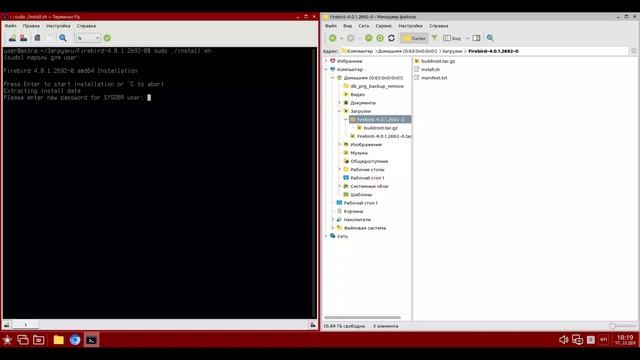This screenshot has height=360, width=640.
Task: Select Корзина in the folder tree
Action: click(349, 211)
